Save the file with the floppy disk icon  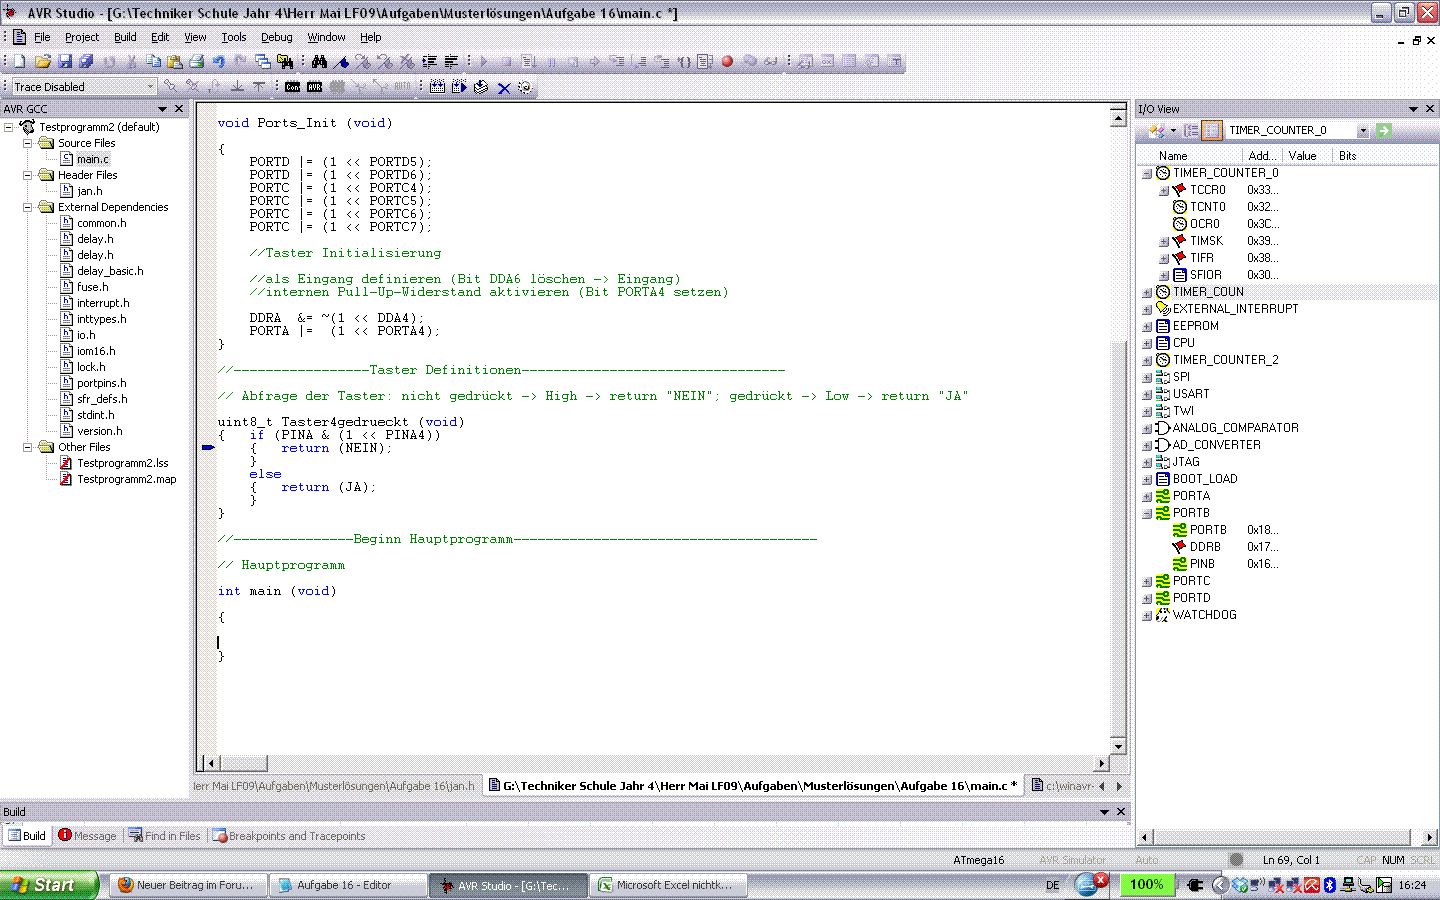coord(65,62)
